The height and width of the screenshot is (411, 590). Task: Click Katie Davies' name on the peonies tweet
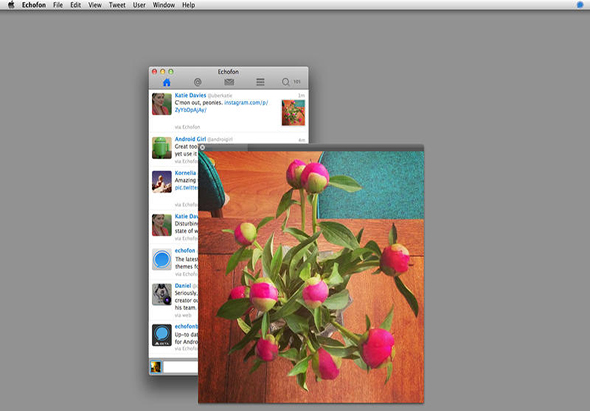pyautogui.click(x=190, y=95)
